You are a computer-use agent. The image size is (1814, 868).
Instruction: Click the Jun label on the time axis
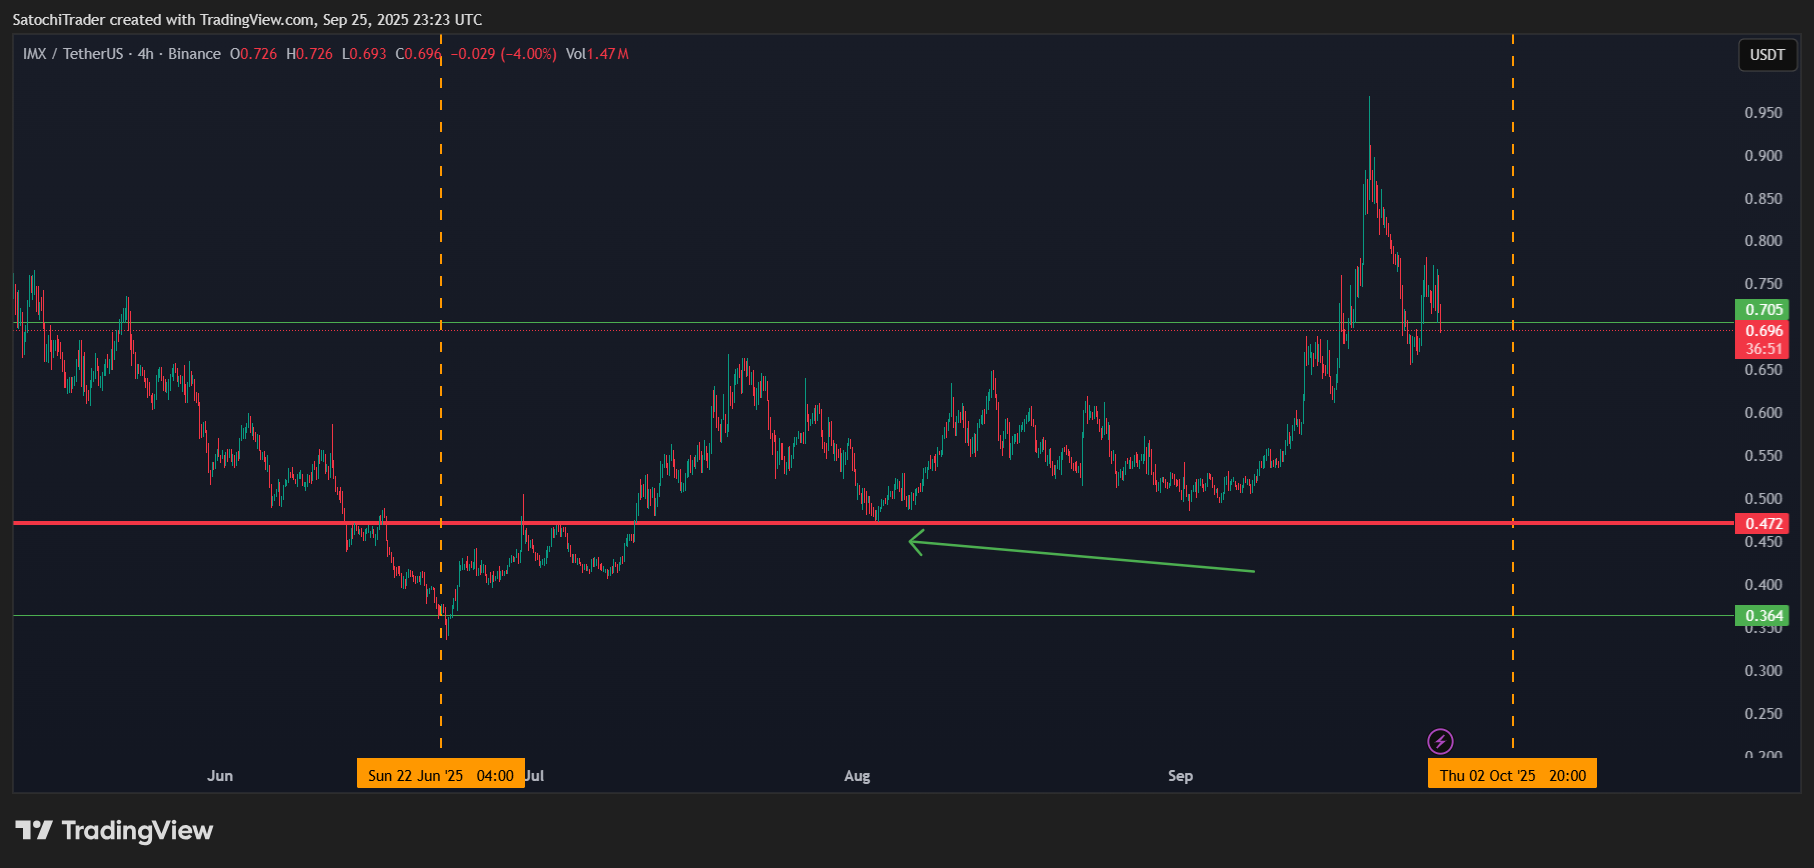click(x=220, y=776)
